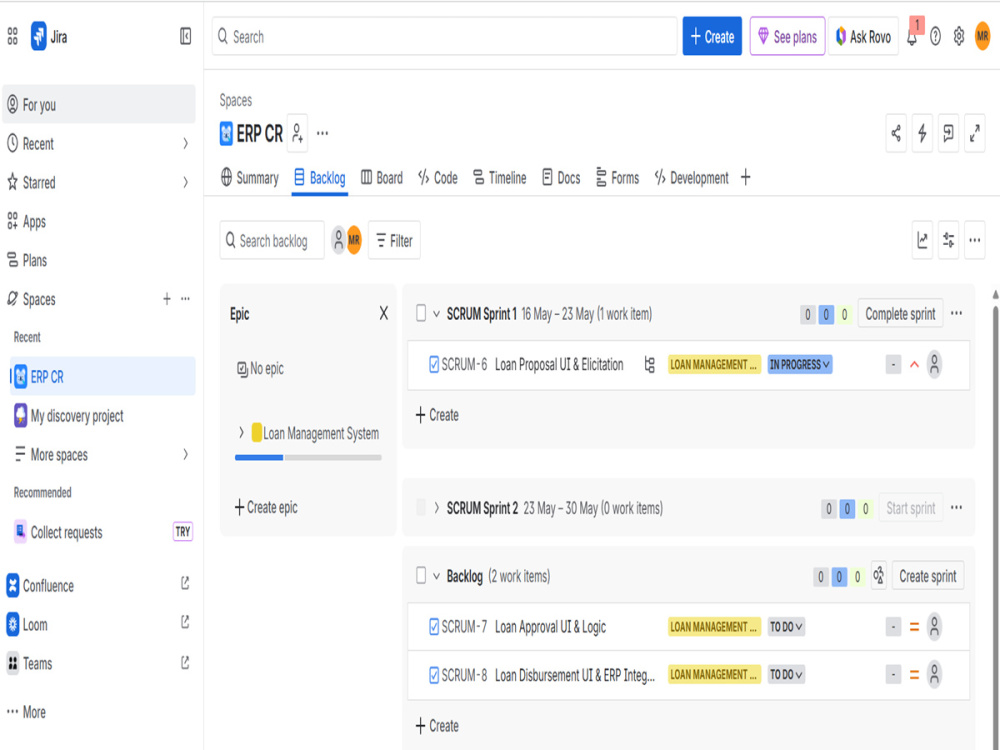The width and height of the screenshot is (1000, 750).
Task: Open the Timeline tab
Action: 499,178
